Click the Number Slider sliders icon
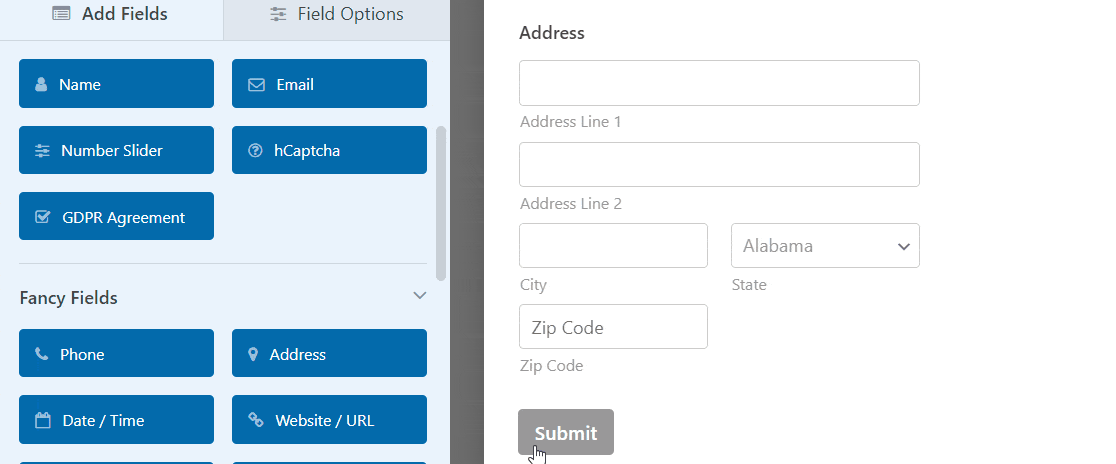Image resolution: width=1116 pixels, height=464 pixels. click(42, 151)
